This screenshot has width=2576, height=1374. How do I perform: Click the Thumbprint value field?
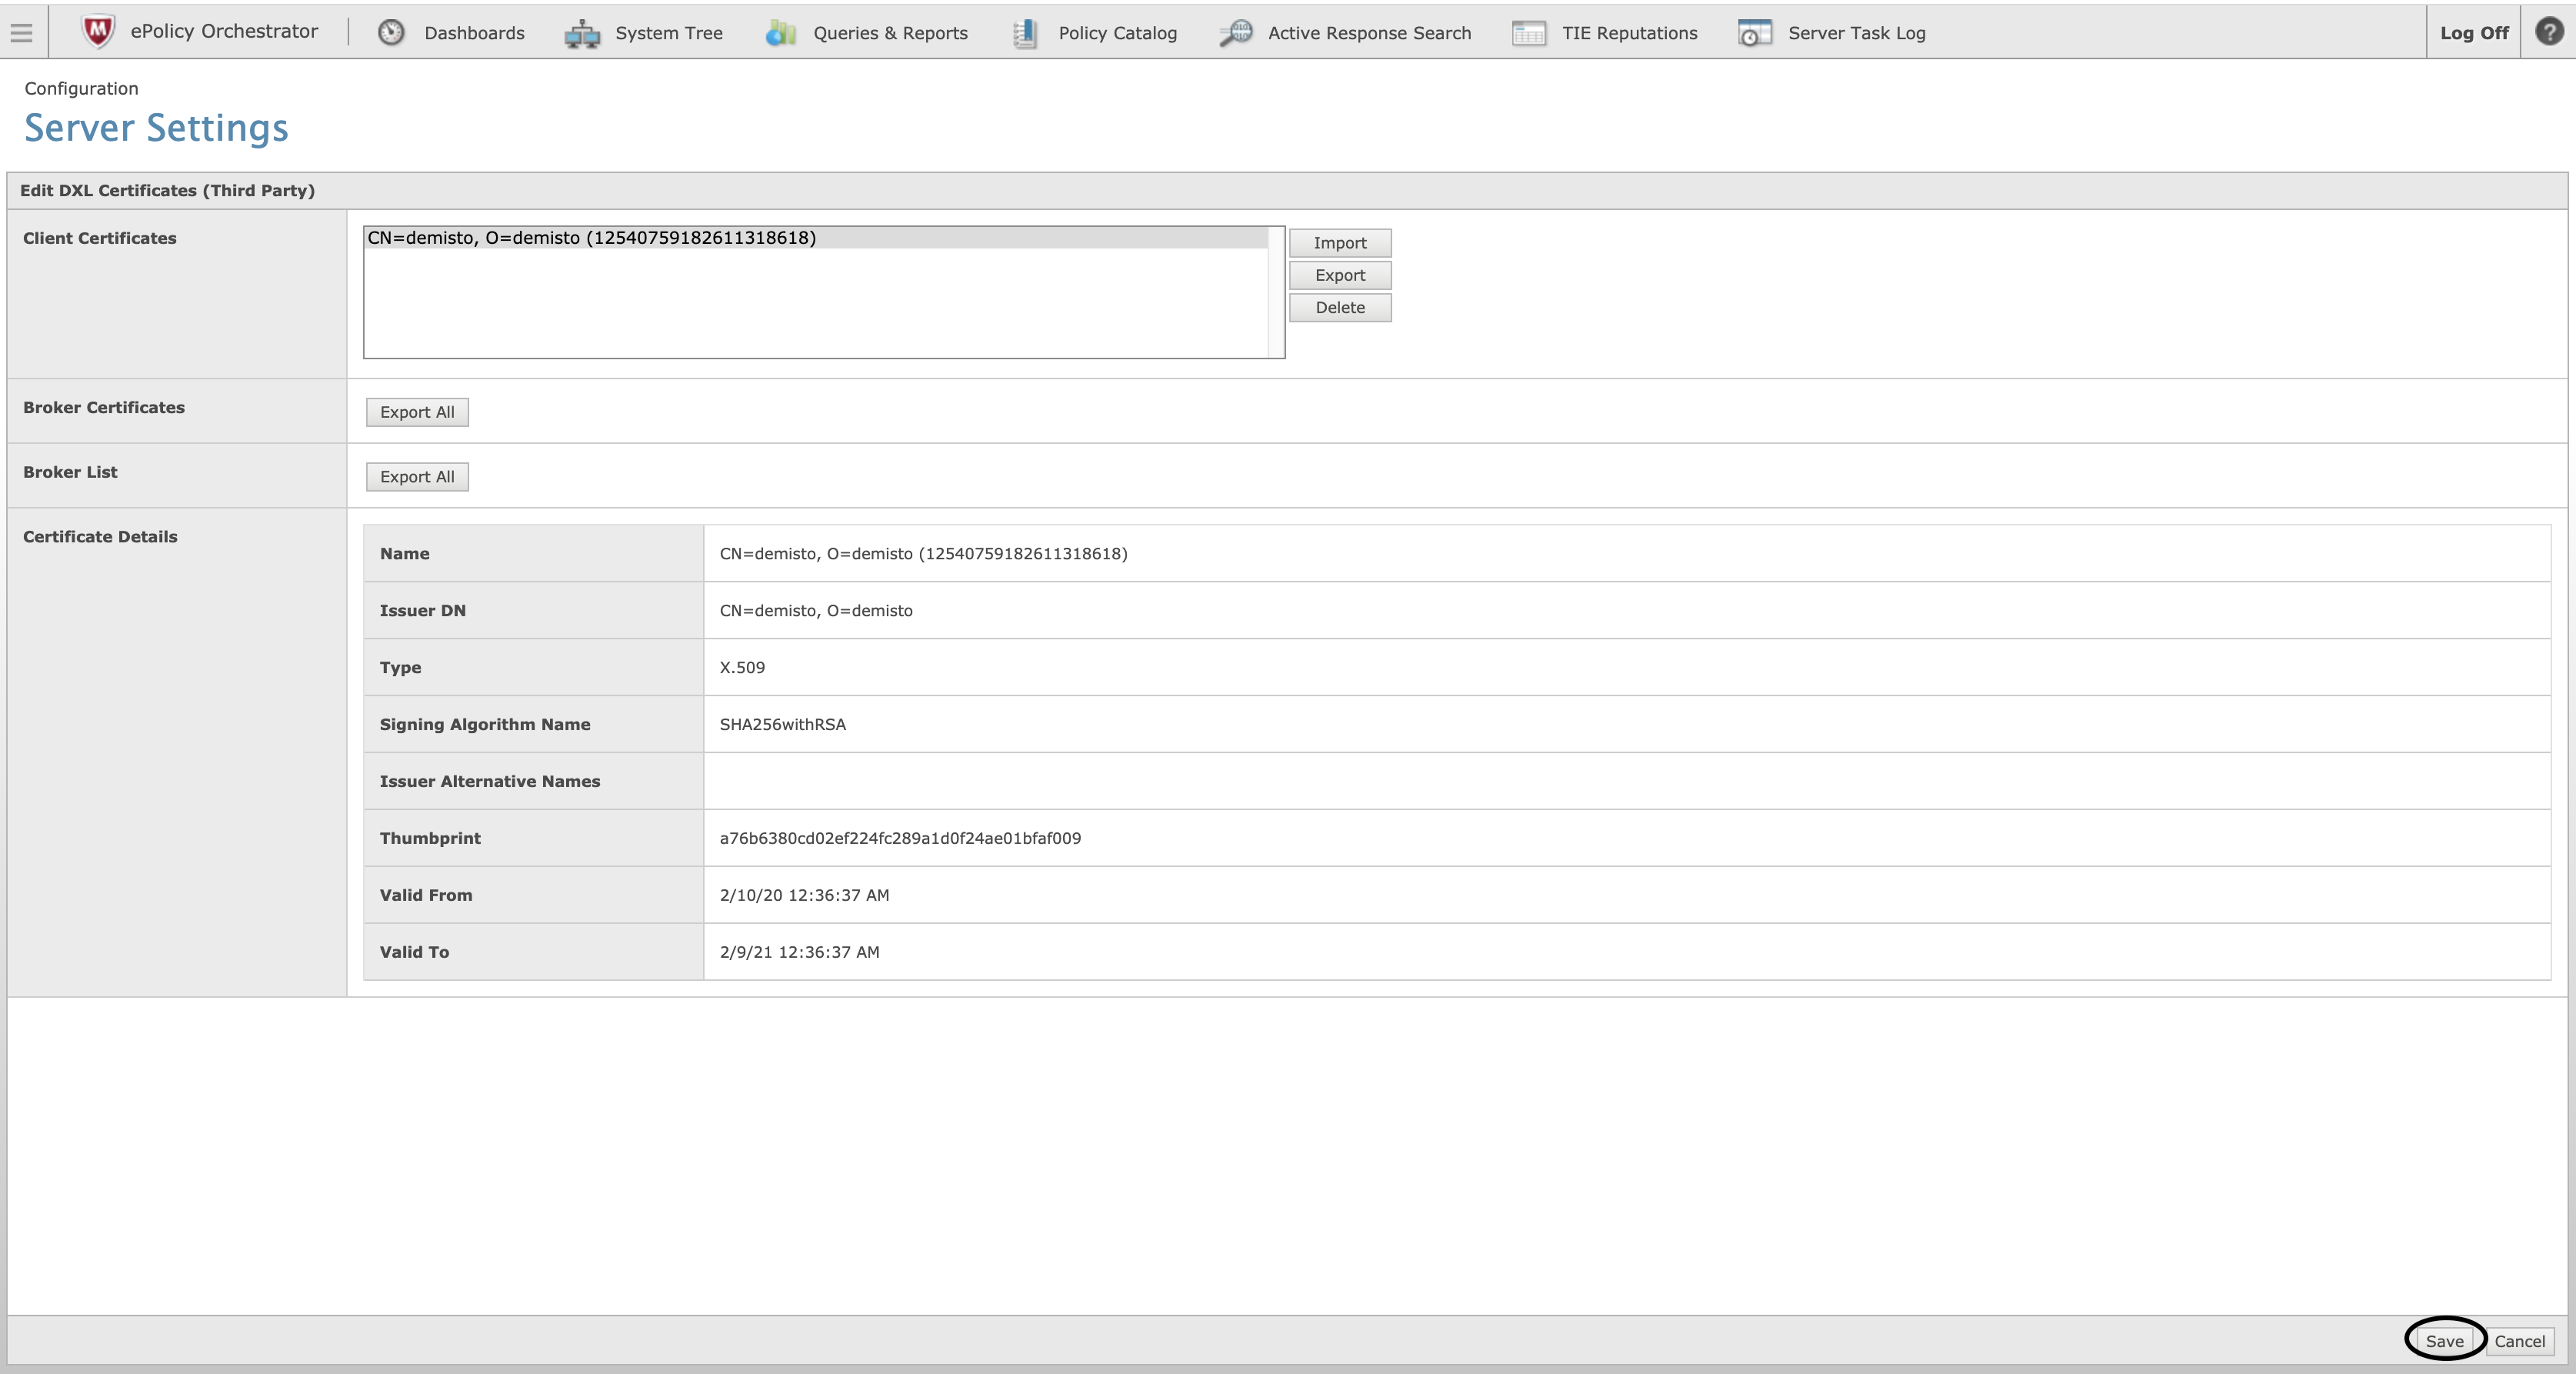[903, 837]
